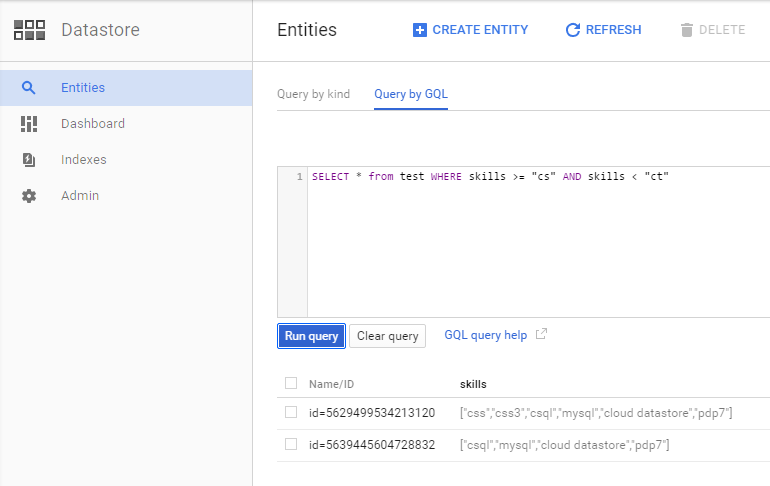Select the Query by GQL tab
The image size is (770, 486).
coord(411,94)
